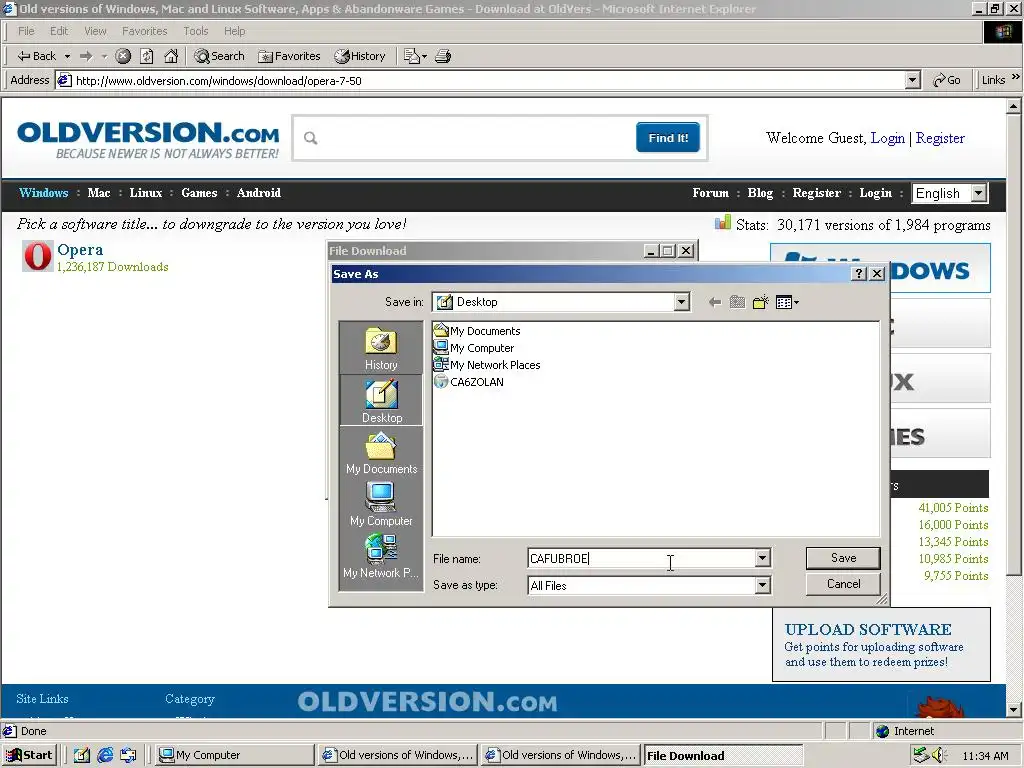
Task: Click the go-to-last-folder back arrow in Save As
Action: coord(714,302)
